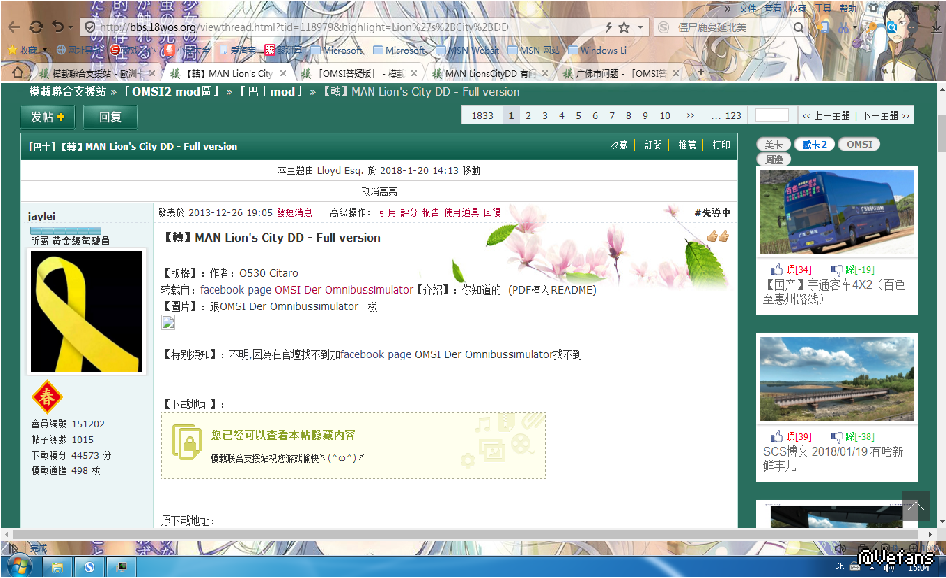The image size is (946, 578).
Task: Click the 'next topic >>' link
Action: pyautogui.click(x=886, y=116)
